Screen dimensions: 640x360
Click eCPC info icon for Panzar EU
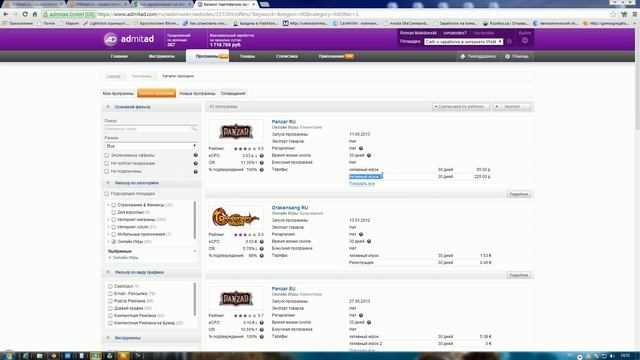(262, 322)
